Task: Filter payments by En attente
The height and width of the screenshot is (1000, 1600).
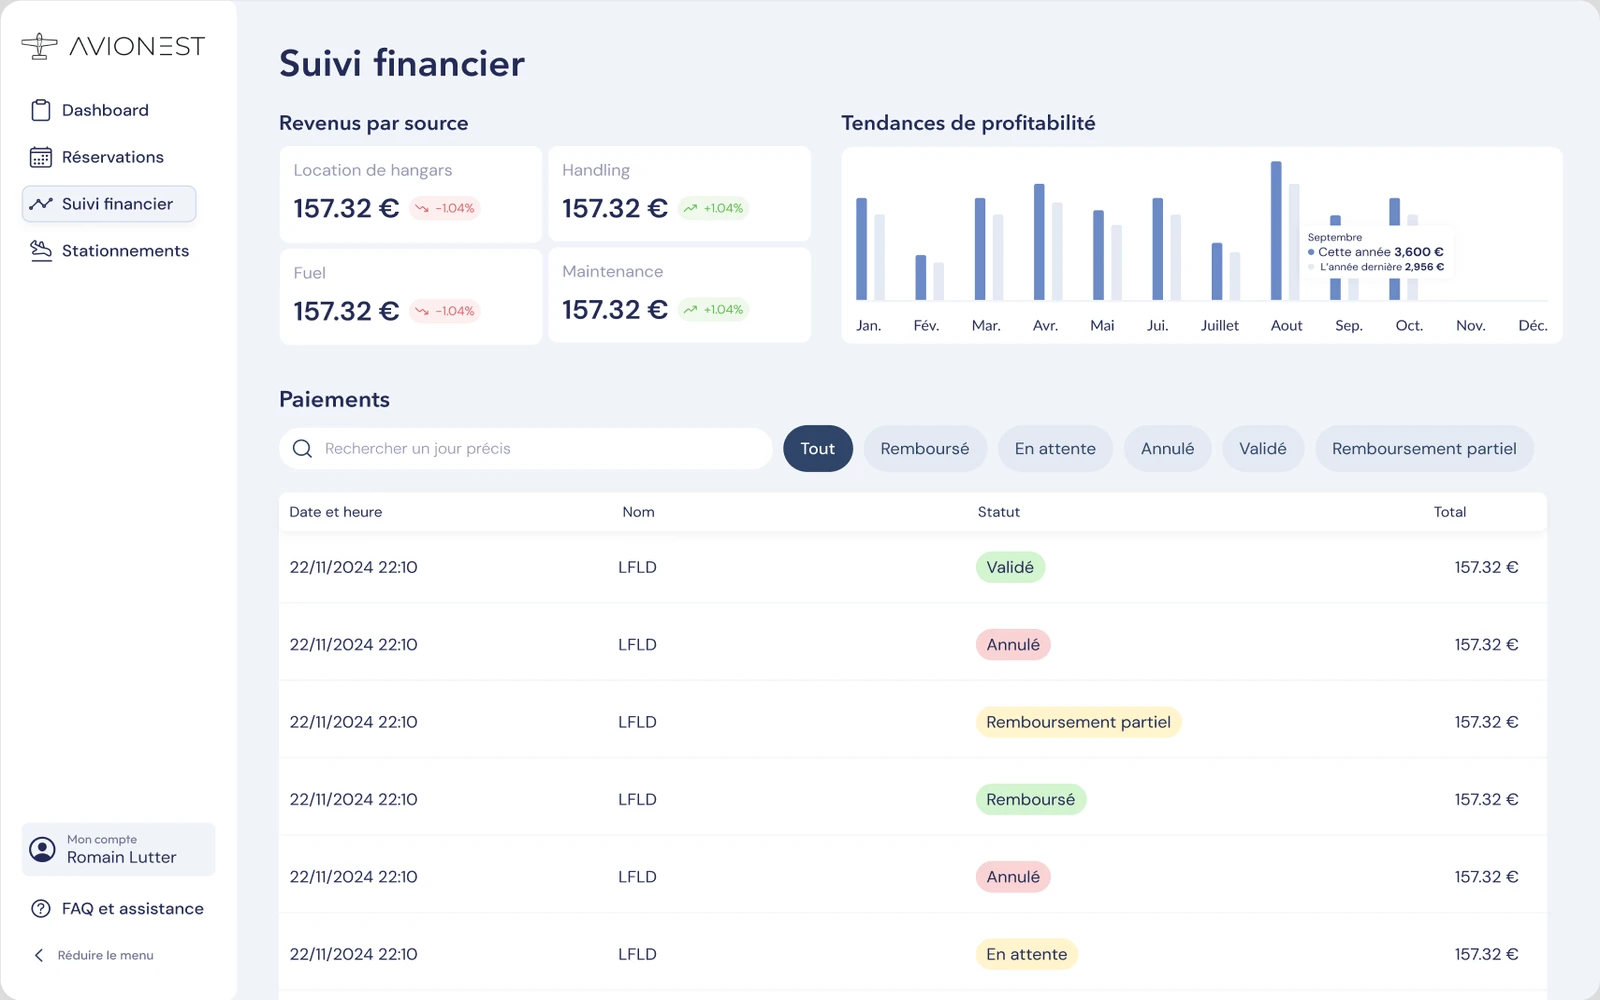Action: pos(1055,449)
